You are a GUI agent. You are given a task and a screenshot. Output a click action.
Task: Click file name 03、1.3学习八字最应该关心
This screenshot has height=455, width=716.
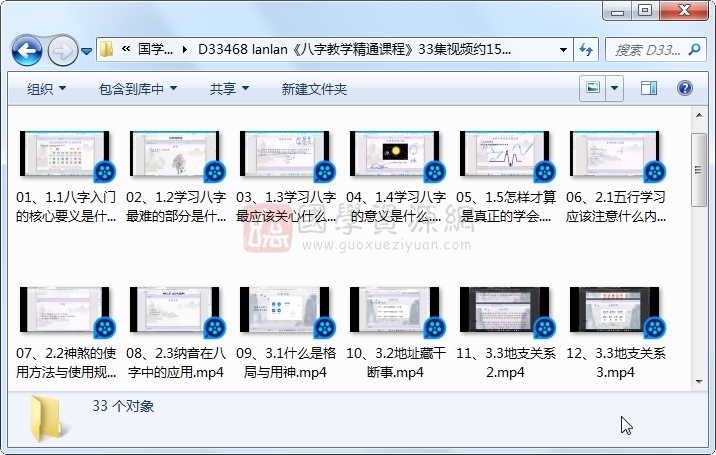(286, 206)
